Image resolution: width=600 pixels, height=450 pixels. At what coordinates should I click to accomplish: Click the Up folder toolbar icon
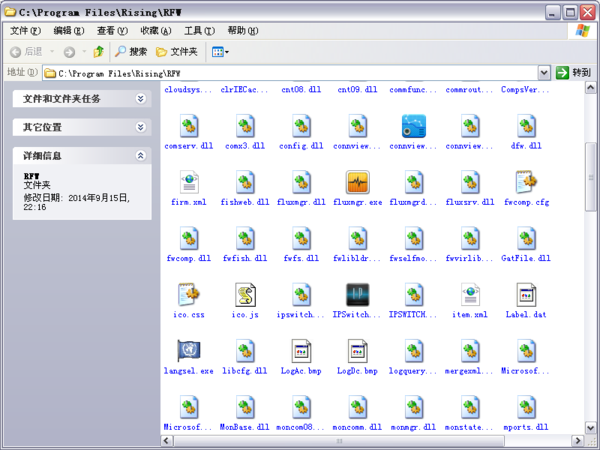pyautogui.click(x=98, y=52)
